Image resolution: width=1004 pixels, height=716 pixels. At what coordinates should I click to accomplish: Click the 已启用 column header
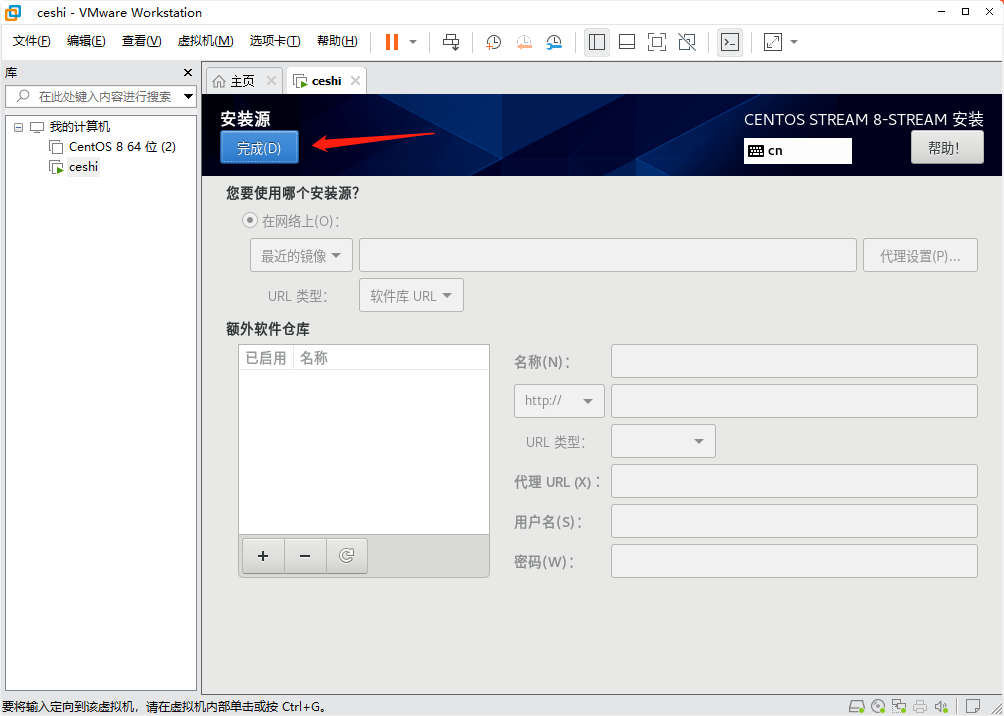[266, 358]
